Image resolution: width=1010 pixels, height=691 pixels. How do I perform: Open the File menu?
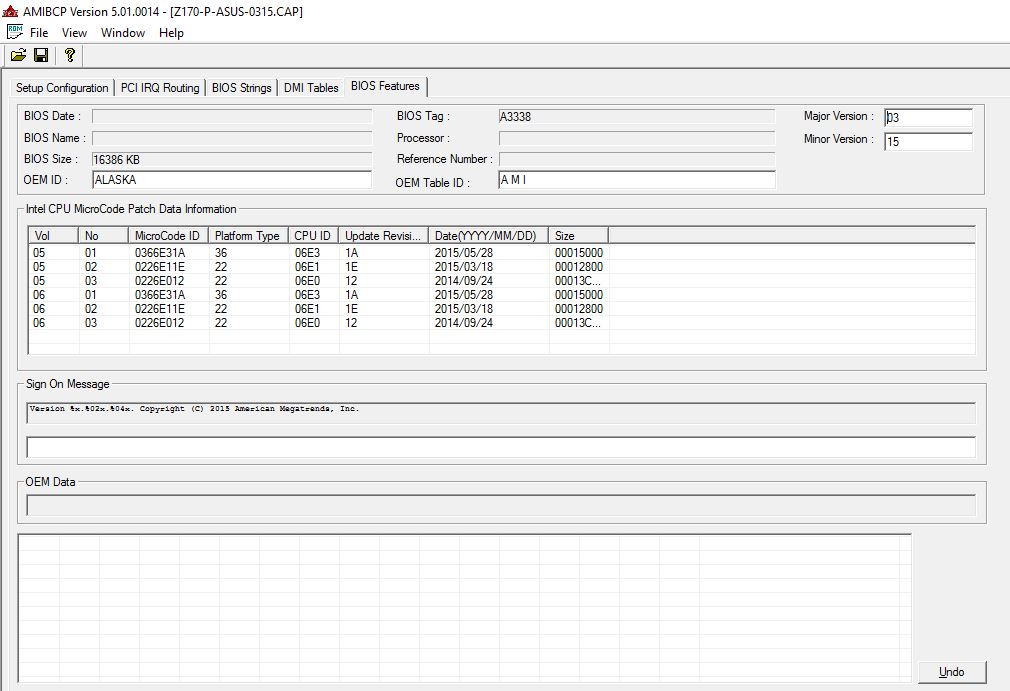tap(39, 33)
